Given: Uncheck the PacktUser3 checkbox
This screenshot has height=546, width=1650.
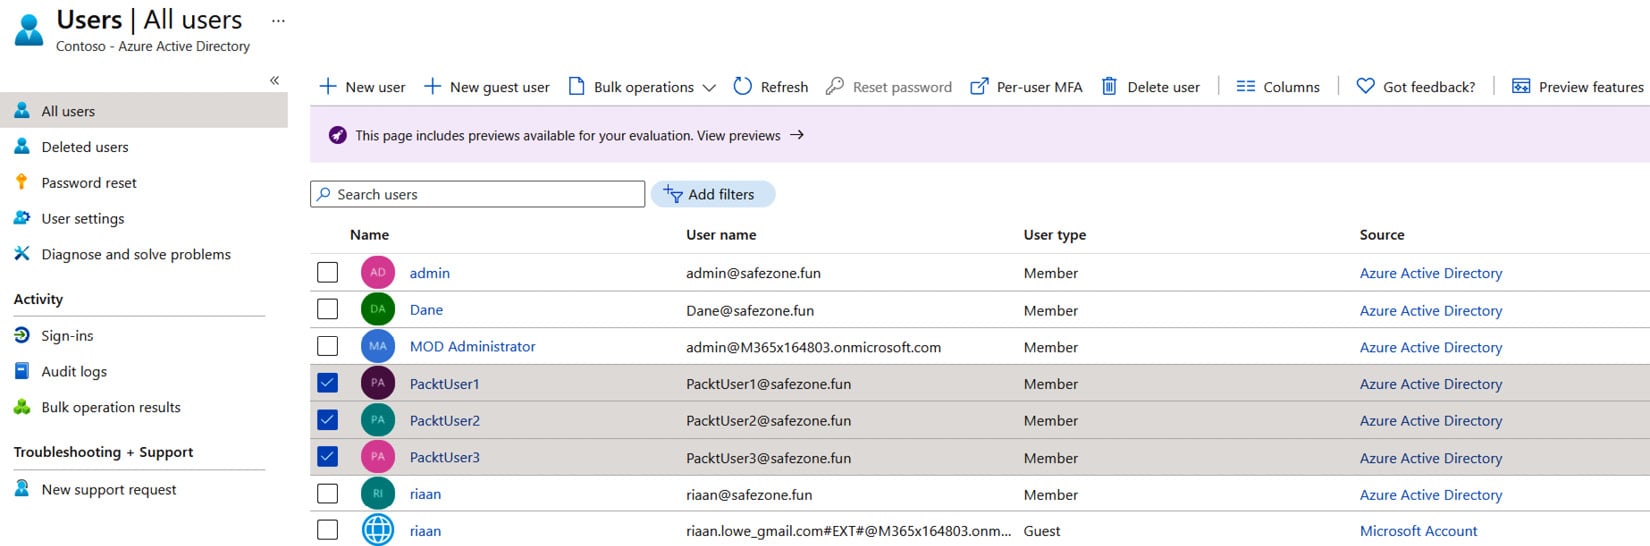Looking at the screenshot, I should pos(328,457).
